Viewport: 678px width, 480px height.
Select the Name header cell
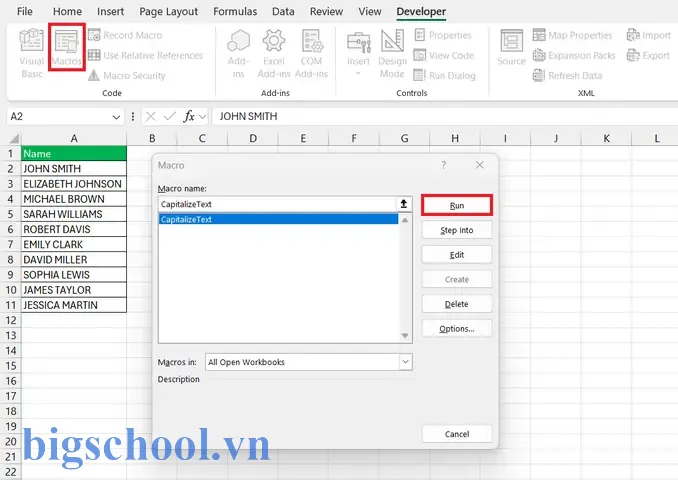74,154
